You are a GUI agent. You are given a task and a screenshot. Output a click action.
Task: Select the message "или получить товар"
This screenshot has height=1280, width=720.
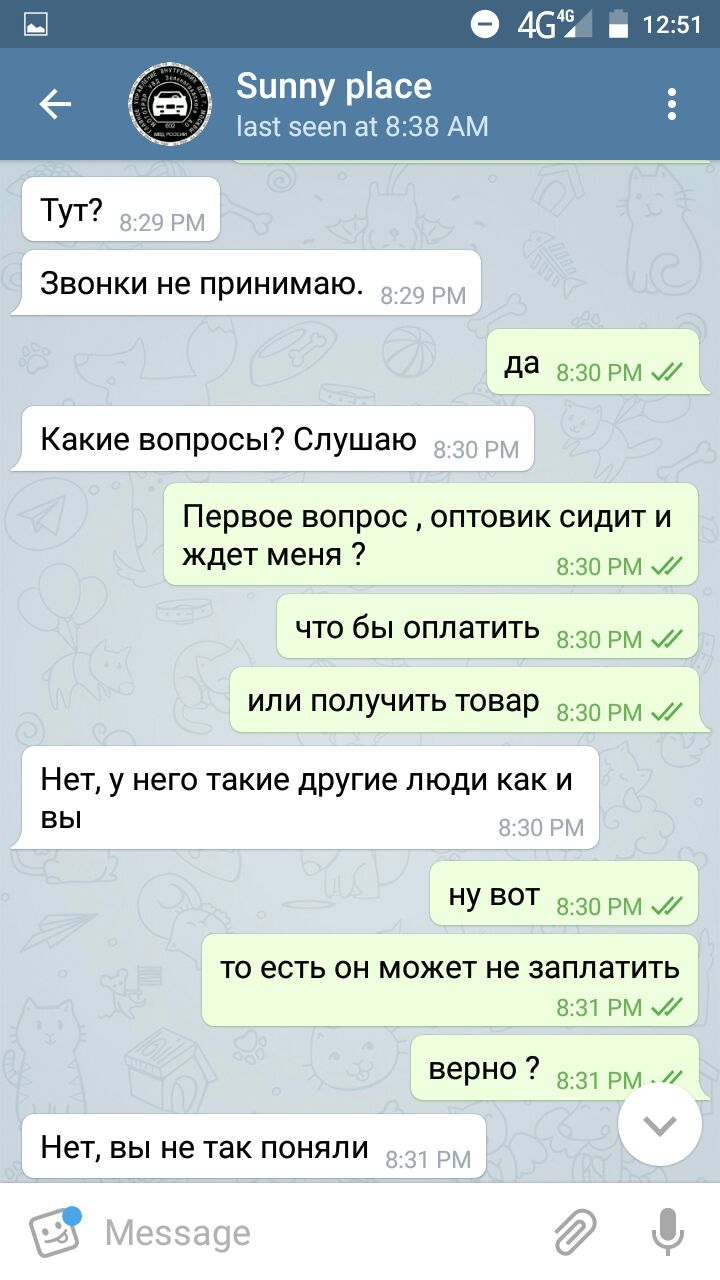465,700
